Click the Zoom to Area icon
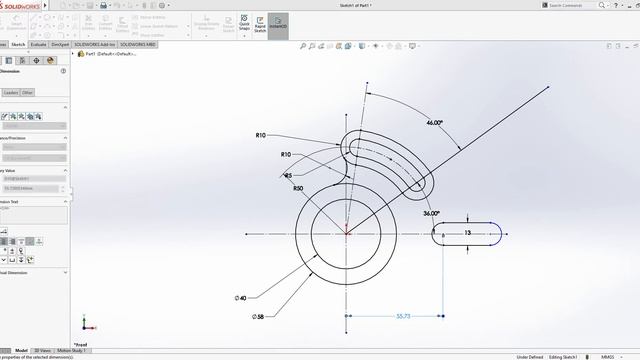 [x=312, y=46]
